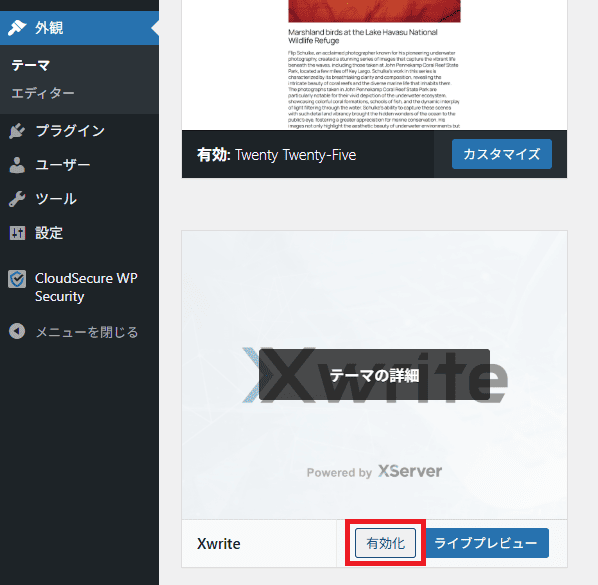Open テーマの詳細 for Xwrite
The height and width of the screenshot is (585, 598).
(374, 375)
